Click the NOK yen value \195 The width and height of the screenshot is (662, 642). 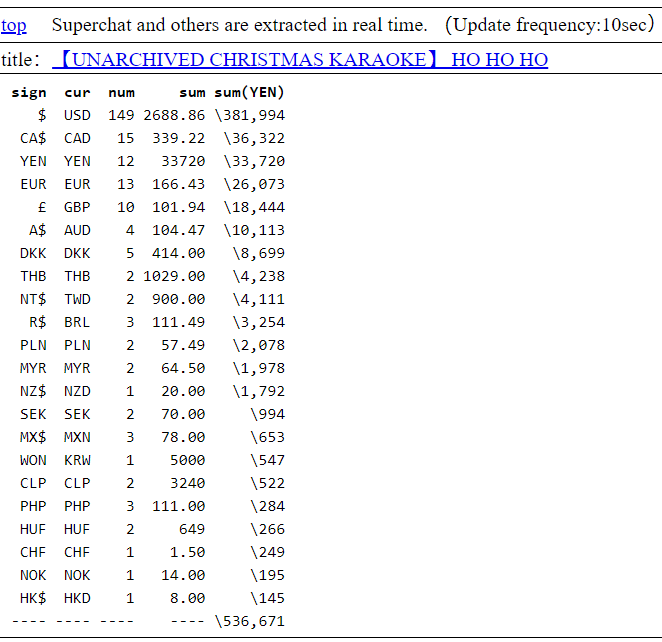pyautogui.click(x=267, y=575)
